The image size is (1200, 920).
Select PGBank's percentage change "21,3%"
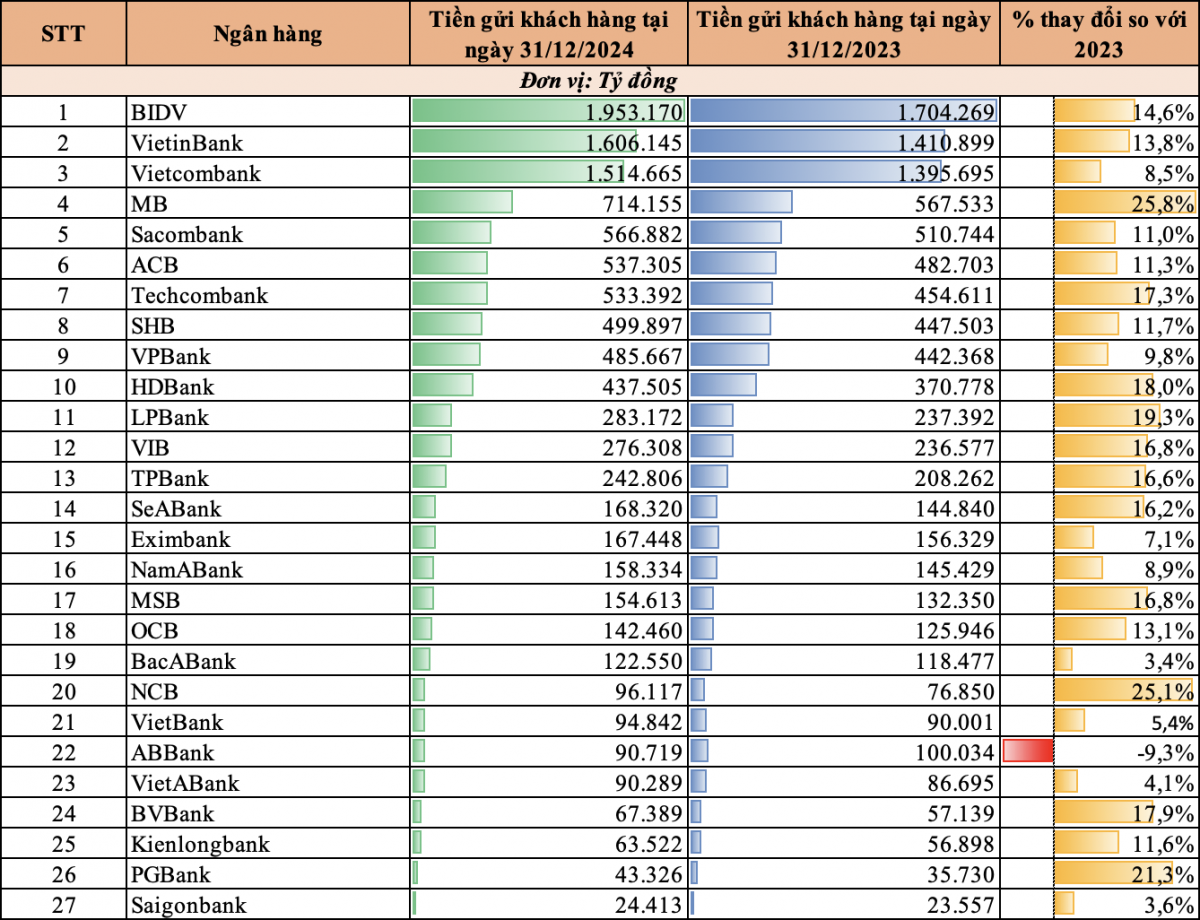(x=1165, y=875)
